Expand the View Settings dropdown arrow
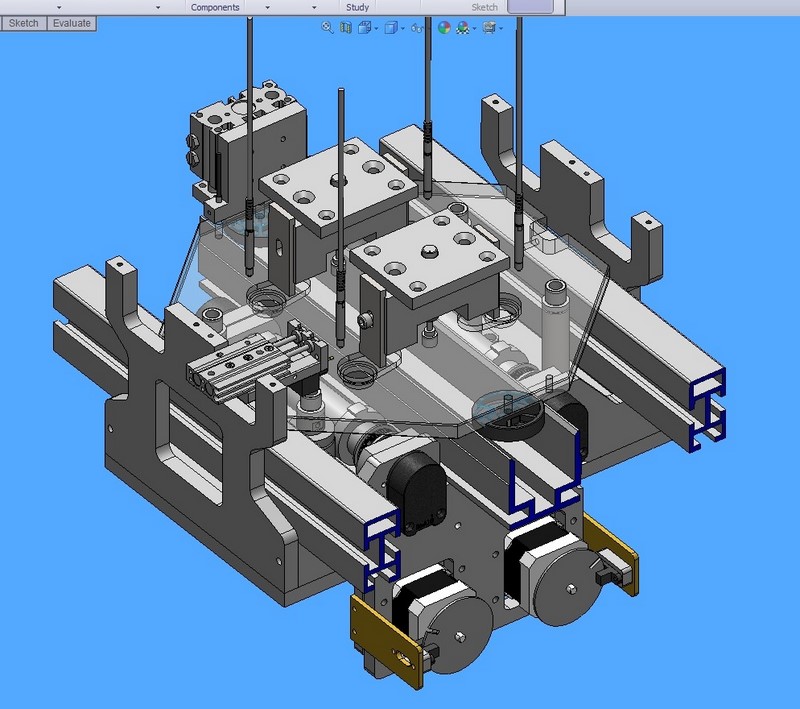The image size is (800, 709). point(500,28)
